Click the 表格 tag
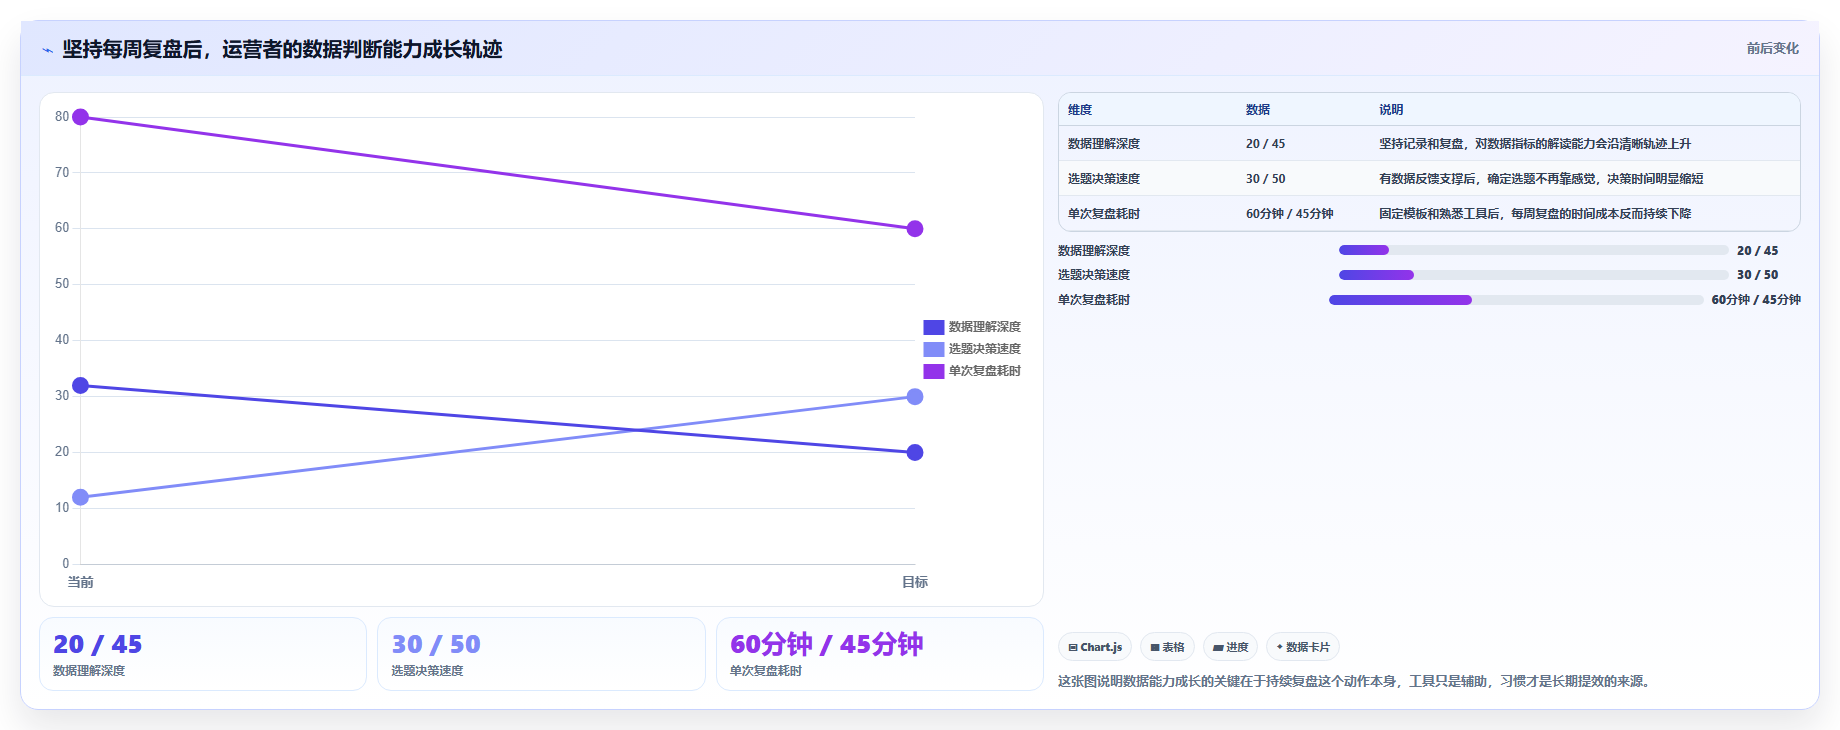Image resolution: width=1840 pixels, height=730 pixels. (1167, 647)
